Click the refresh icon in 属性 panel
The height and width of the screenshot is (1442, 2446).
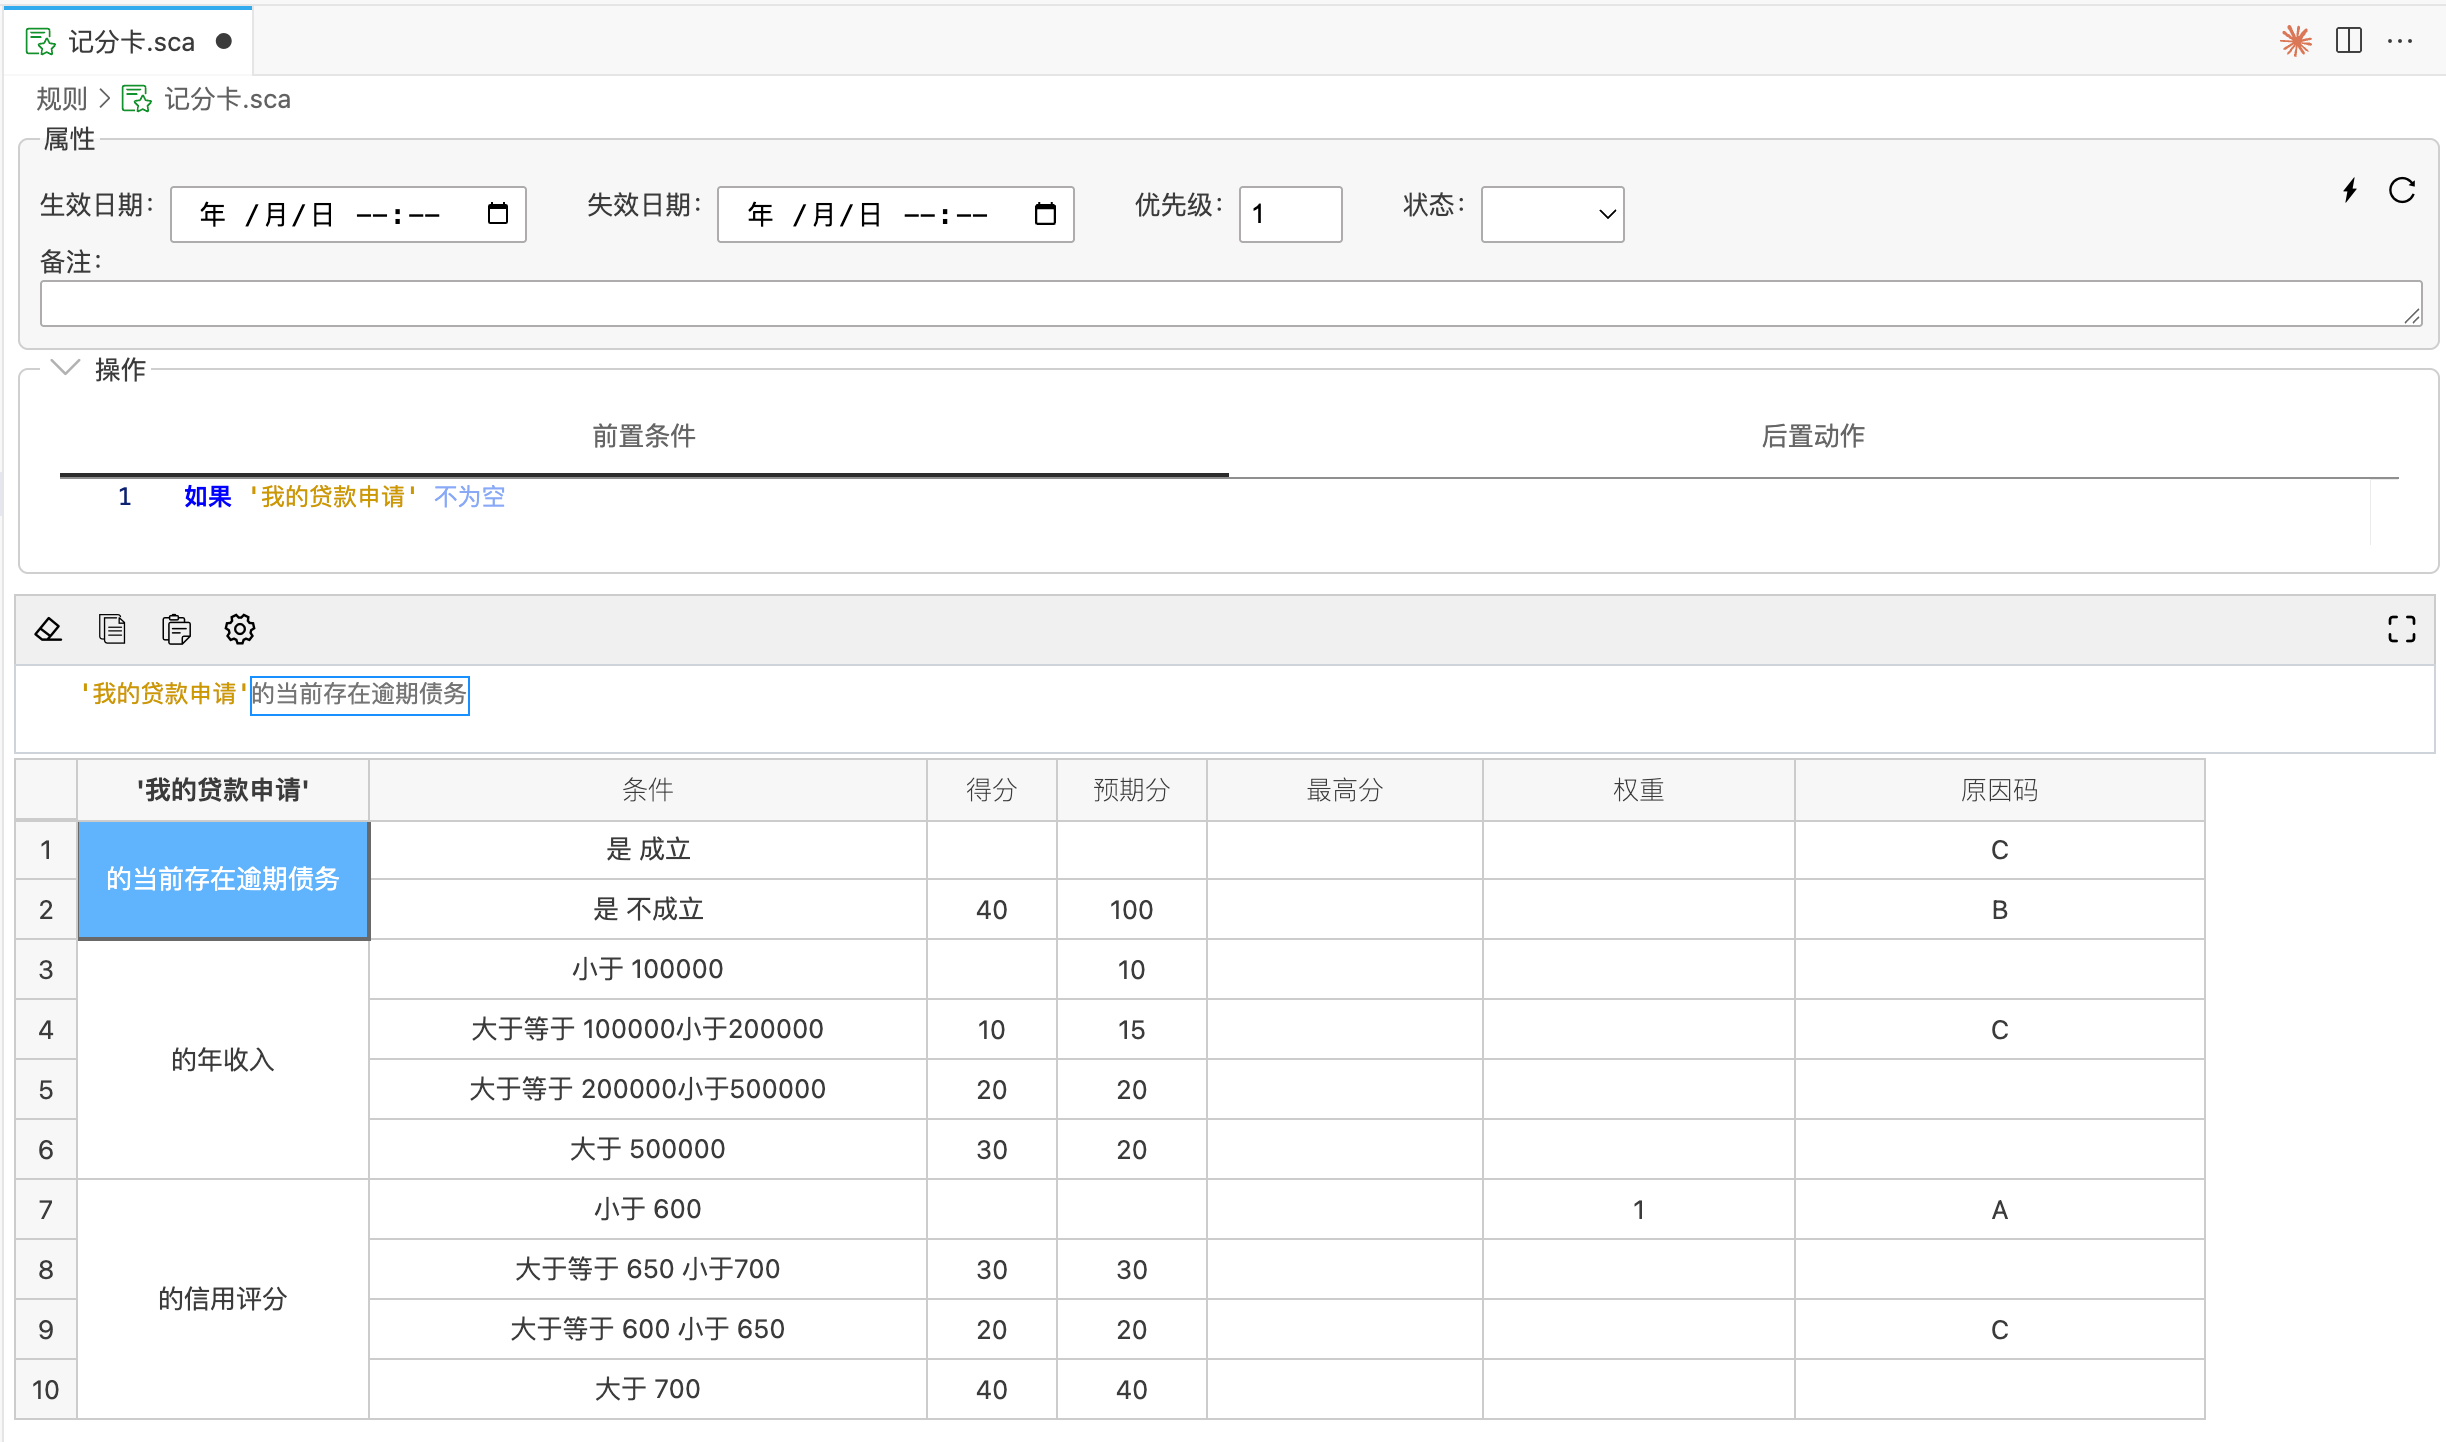coord(2402,190)
